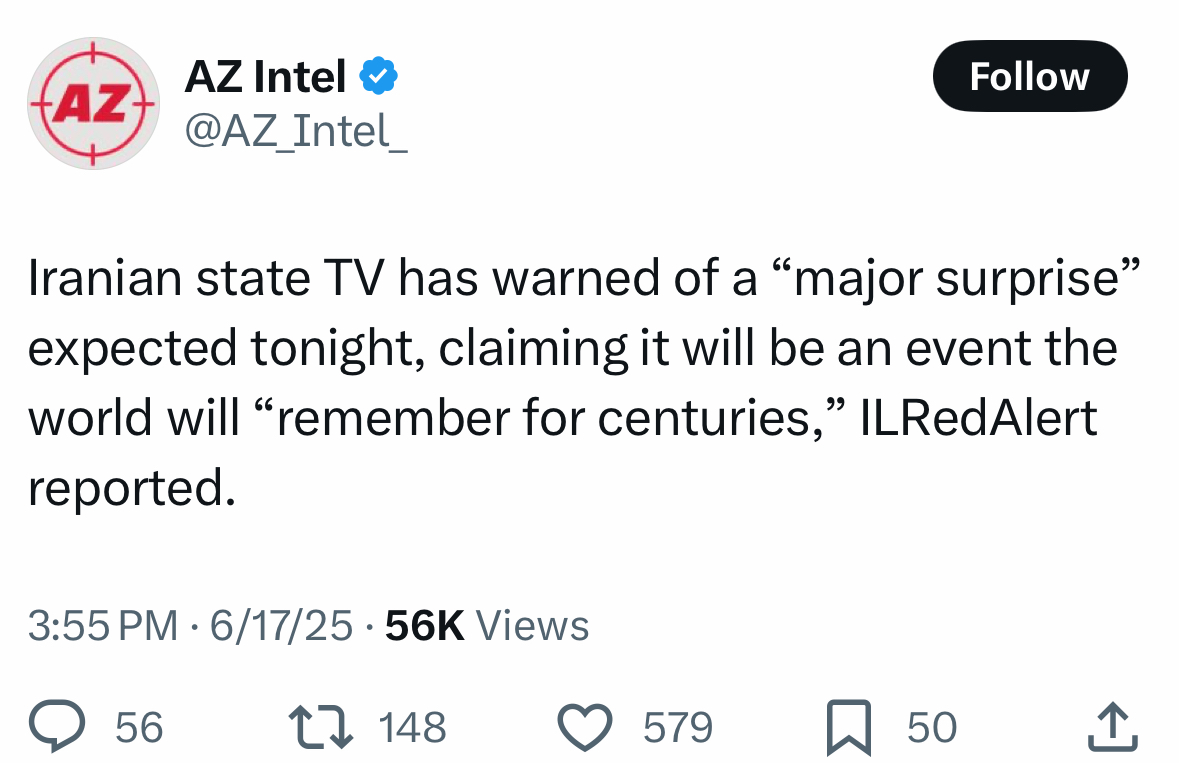This screenshot has height=763, width=1179.
Task: Open the AZ Intel display name
Action: [x=265, y=76]
